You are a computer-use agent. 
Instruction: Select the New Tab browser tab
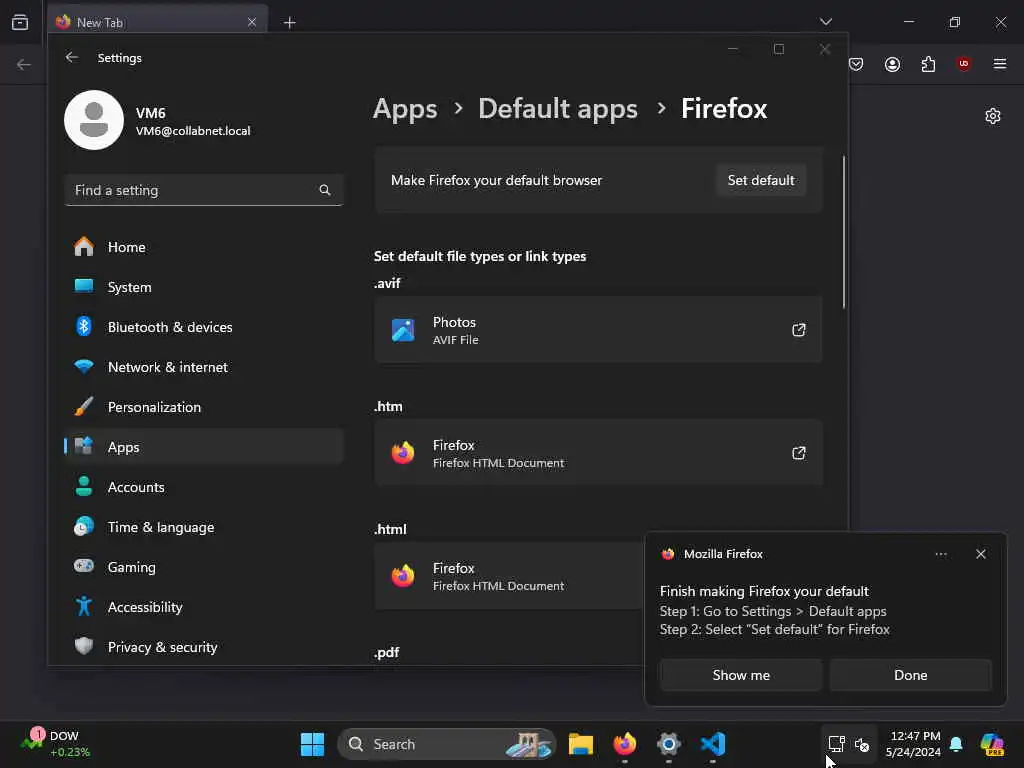click(x=157, y=22)
